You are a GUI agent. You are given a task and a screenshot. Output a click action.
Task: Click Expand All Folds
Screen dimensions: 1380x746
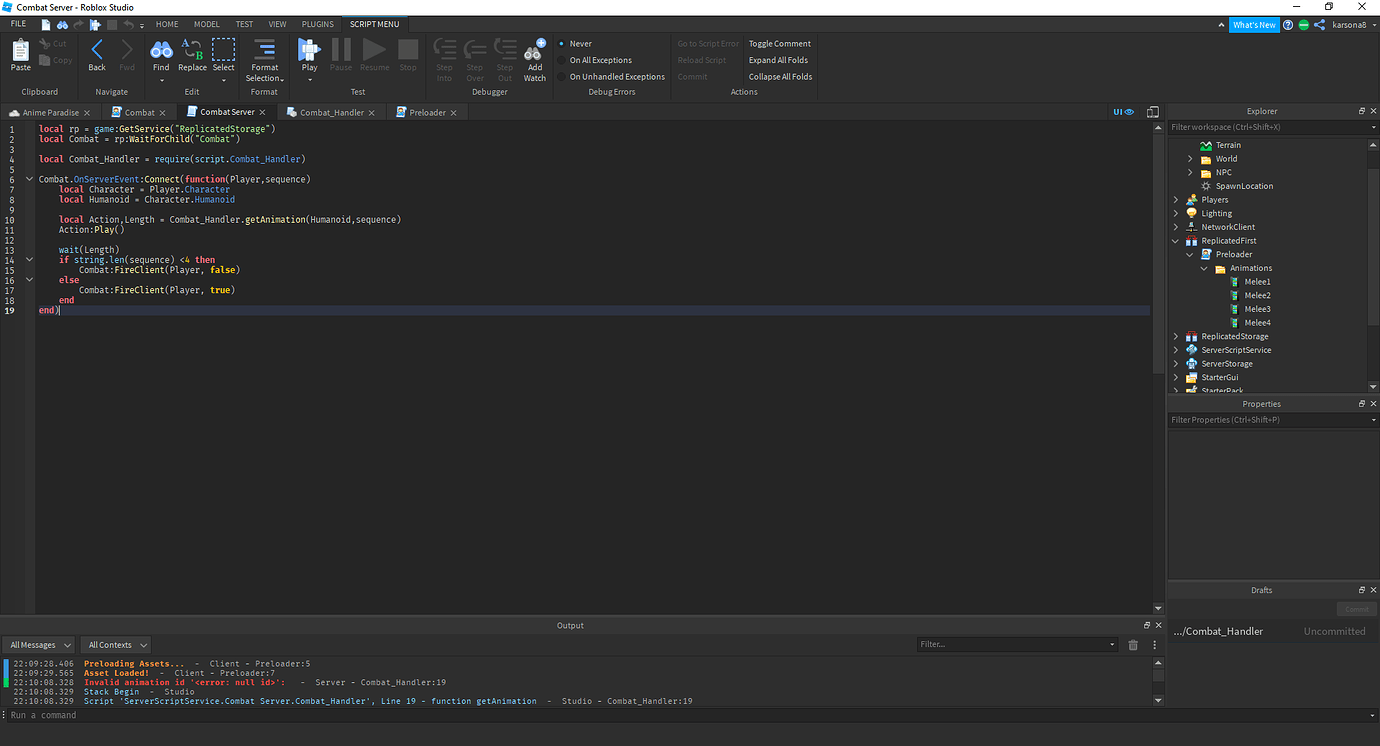[779, 60]
